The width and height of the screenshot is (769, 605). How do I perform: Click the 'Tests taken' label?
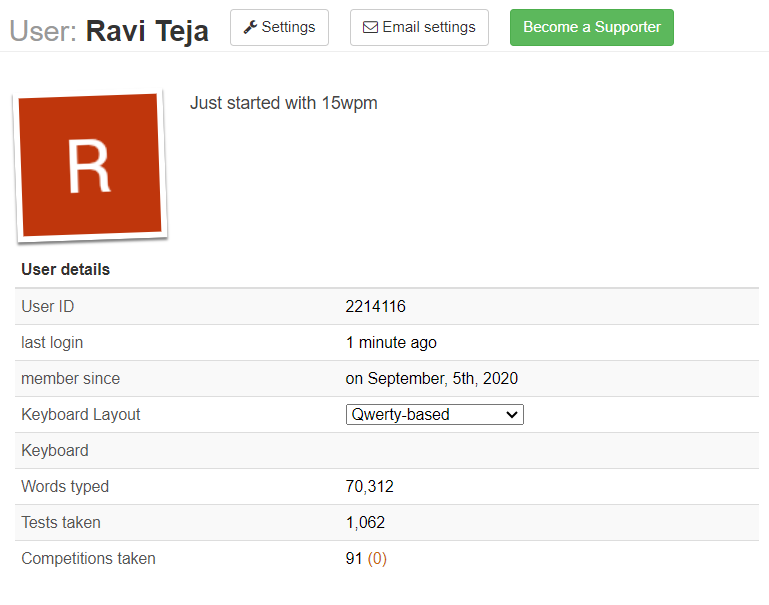(61, 523)
